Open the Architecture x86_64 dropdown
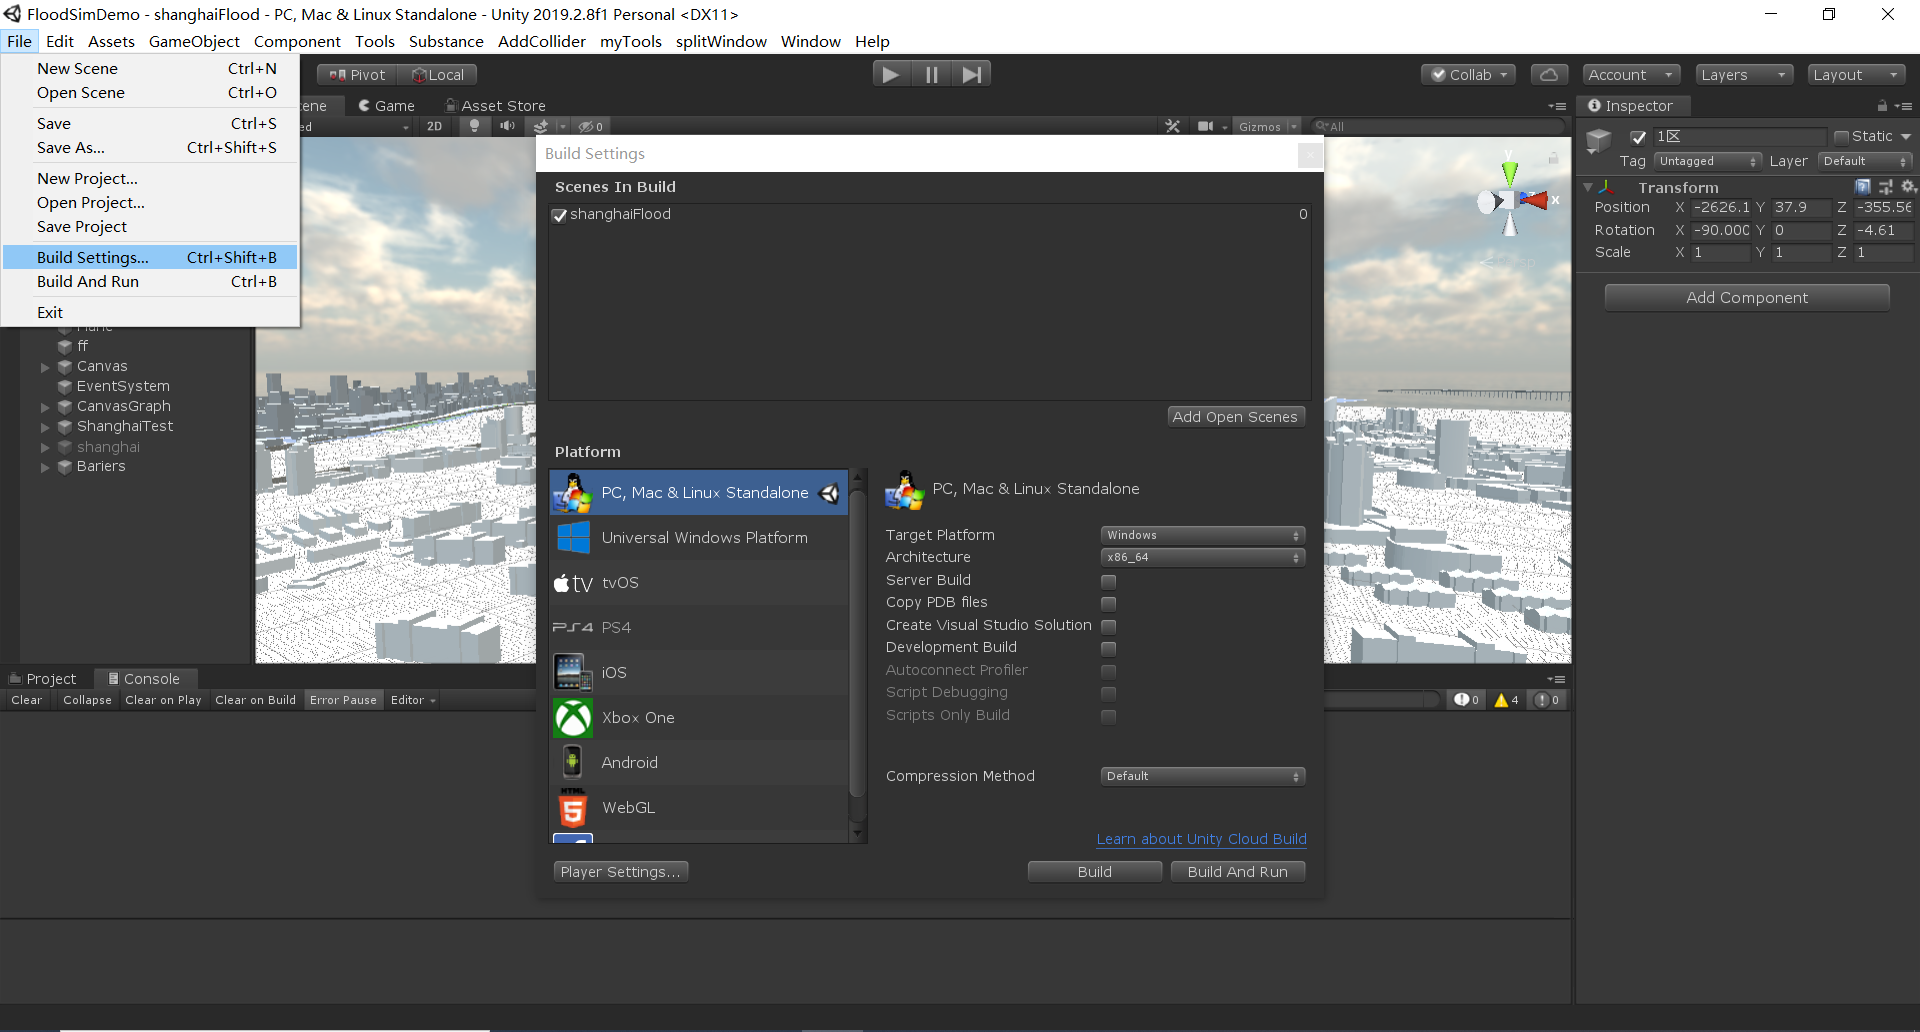Viewport: 1920px width, 1032px height. click(1203, 557)
